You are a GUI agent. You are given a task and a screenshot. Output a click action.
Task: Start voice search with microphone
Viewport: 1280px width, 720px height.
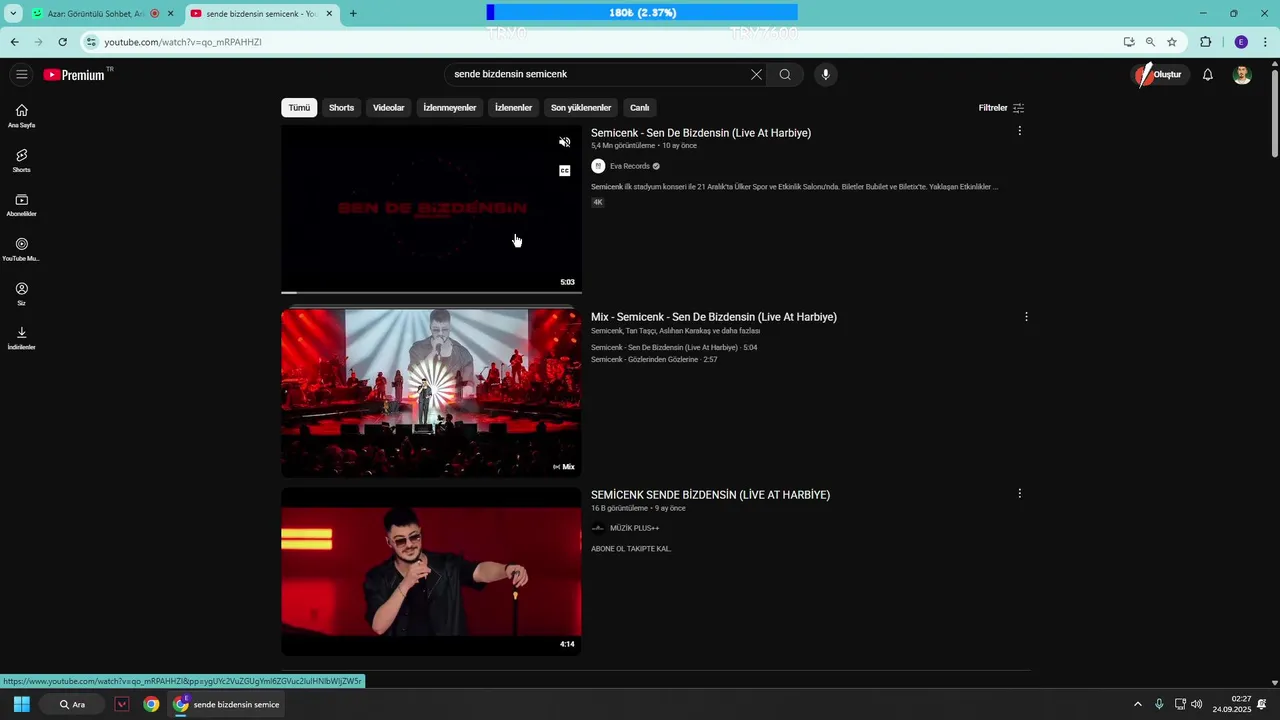(x=825, y=74)
